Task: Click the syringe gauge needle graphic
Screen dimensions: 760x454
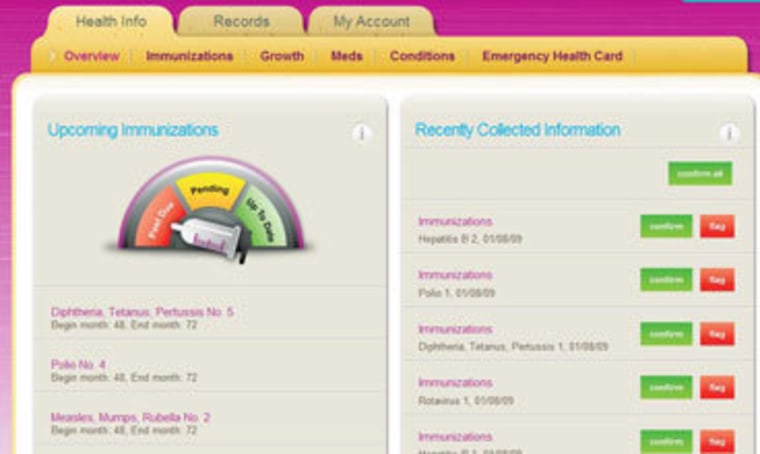Action: click(211, 237)
